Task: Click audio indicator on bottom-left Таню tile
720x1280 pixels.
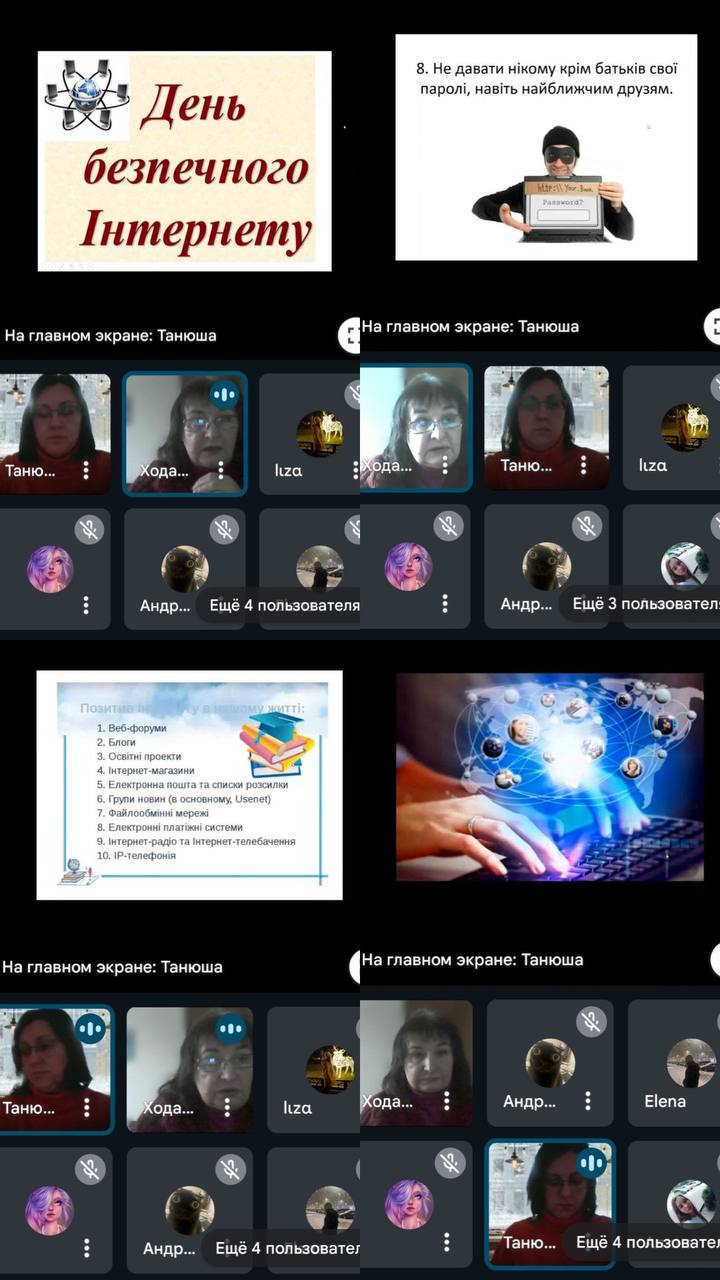Action: [91, 1027]
